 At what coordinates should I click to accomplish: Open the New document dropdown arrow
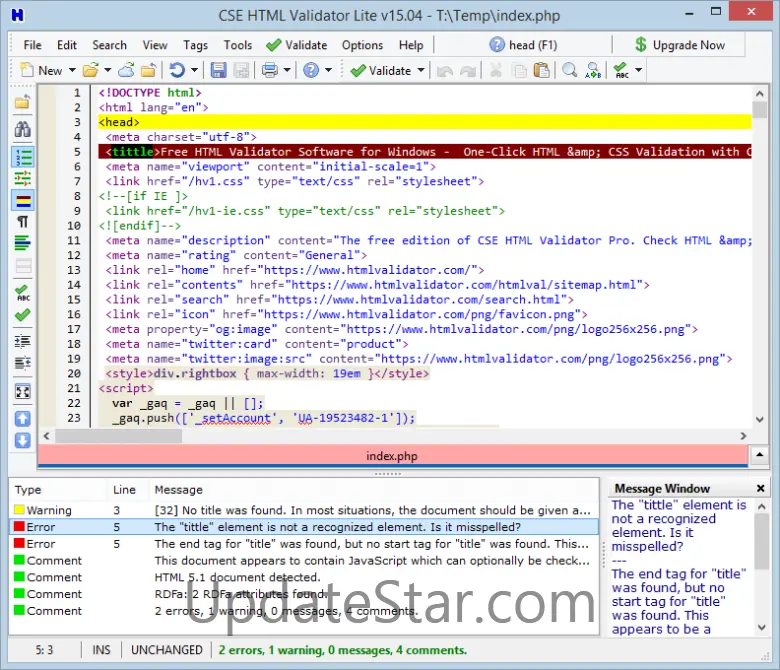(72, 71)
